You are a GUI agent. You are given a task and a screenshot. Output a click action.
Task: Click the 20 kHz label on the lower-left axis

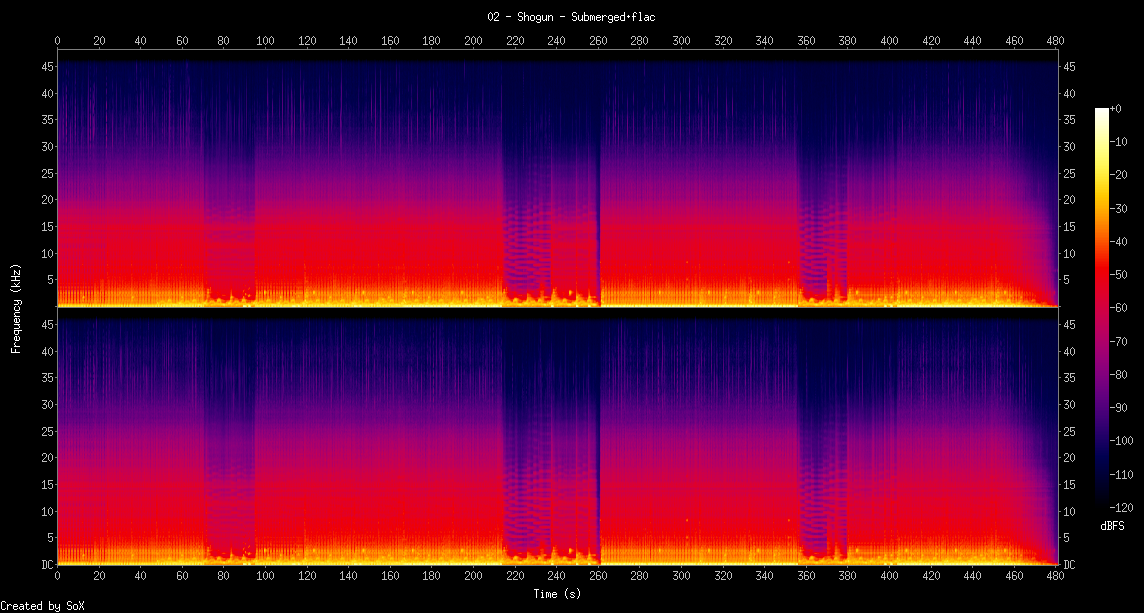point(46,458)
